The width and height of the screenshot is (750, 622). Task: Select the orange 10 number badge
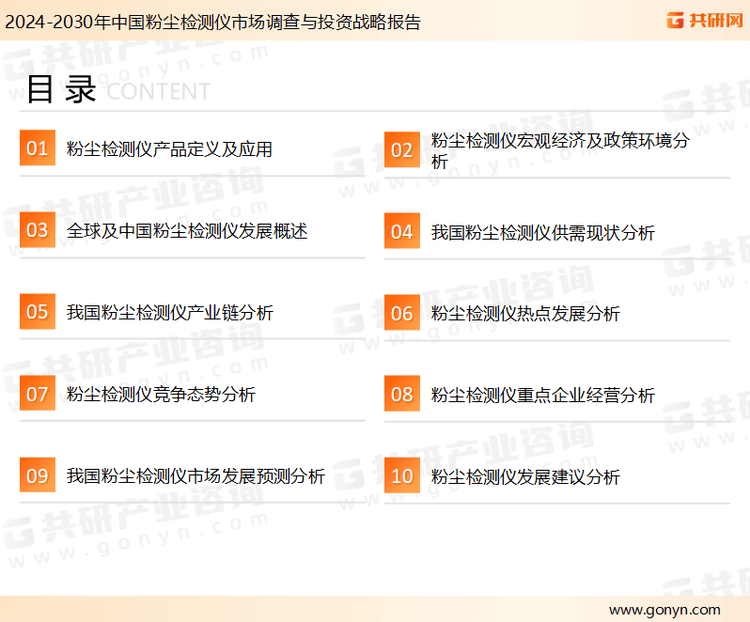pos(402,476)
